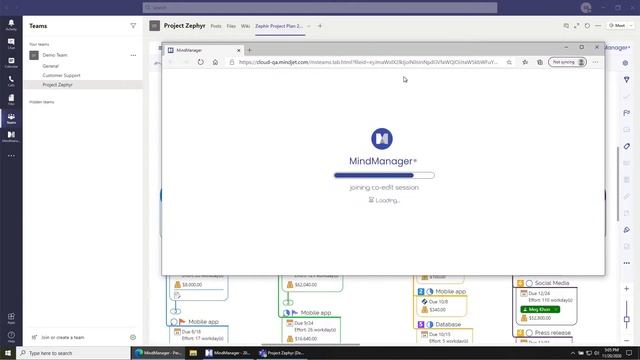640x360 pixels.
Task: Open Database topic in map
Action: (x=448, y=324)
